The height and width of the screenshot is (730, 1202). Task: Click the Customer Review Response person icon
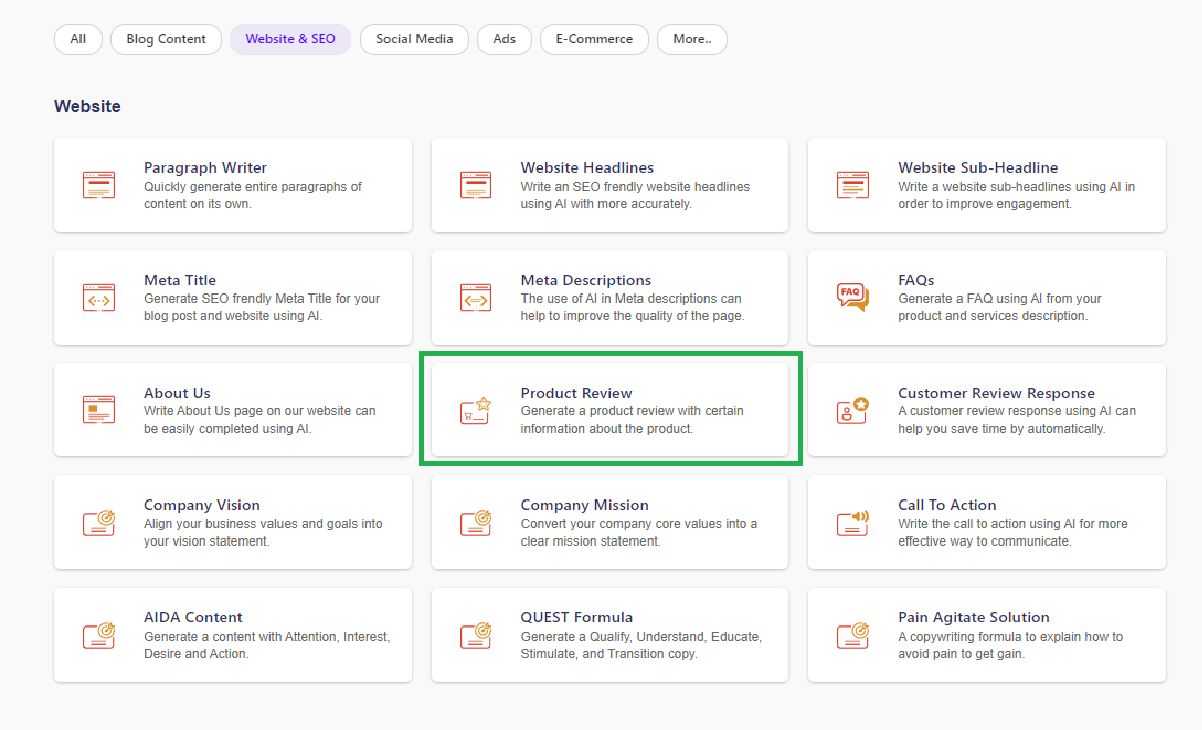(851, 410)
